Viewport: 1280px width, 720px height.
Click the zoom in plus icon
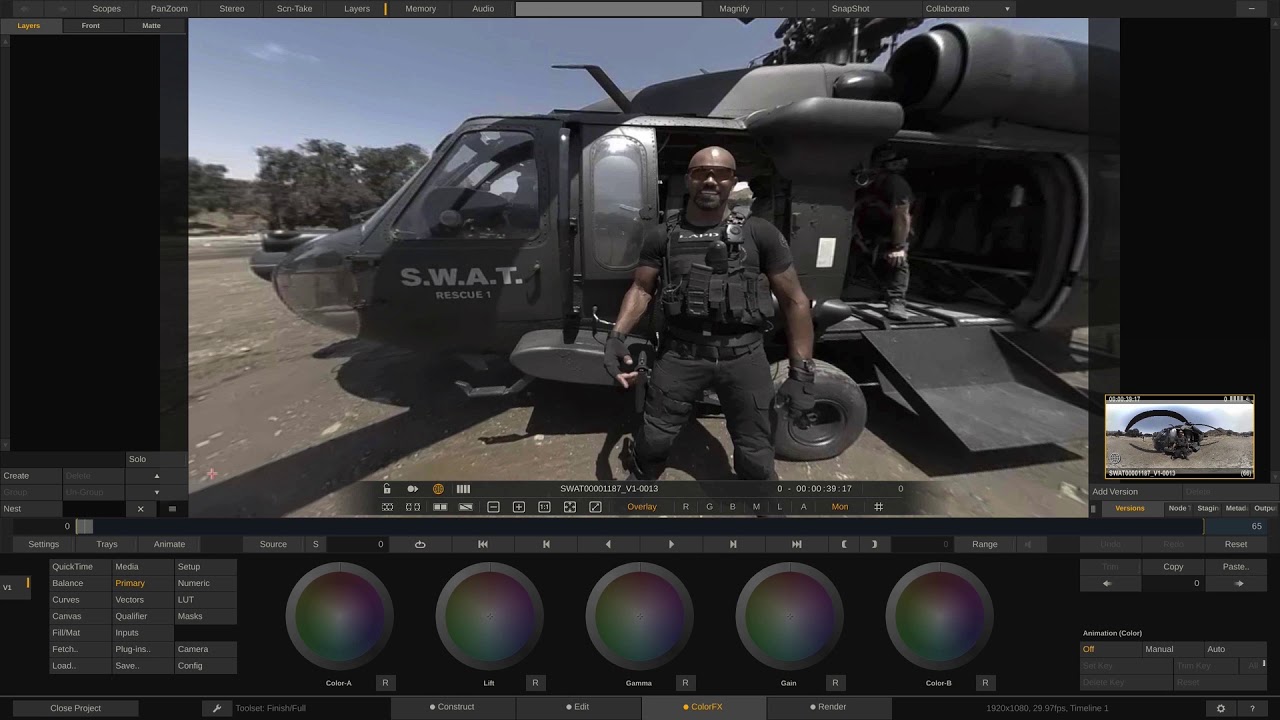[518, 507]
